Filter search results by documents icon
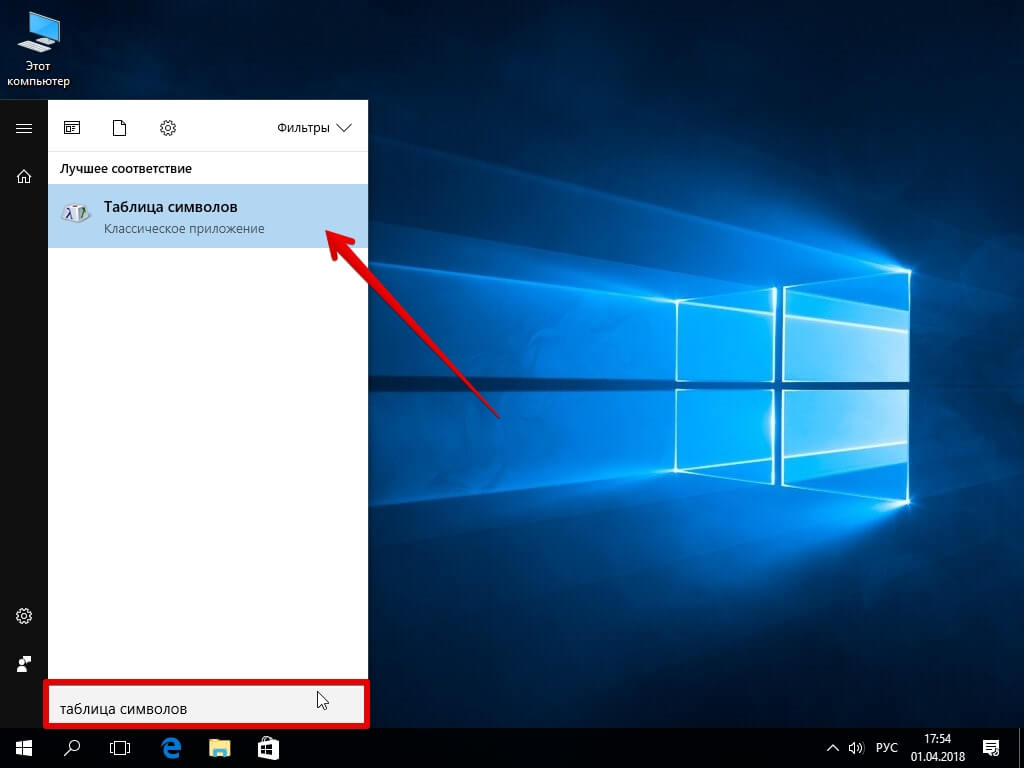This screenshot has height=768, width=1024. 120,128
